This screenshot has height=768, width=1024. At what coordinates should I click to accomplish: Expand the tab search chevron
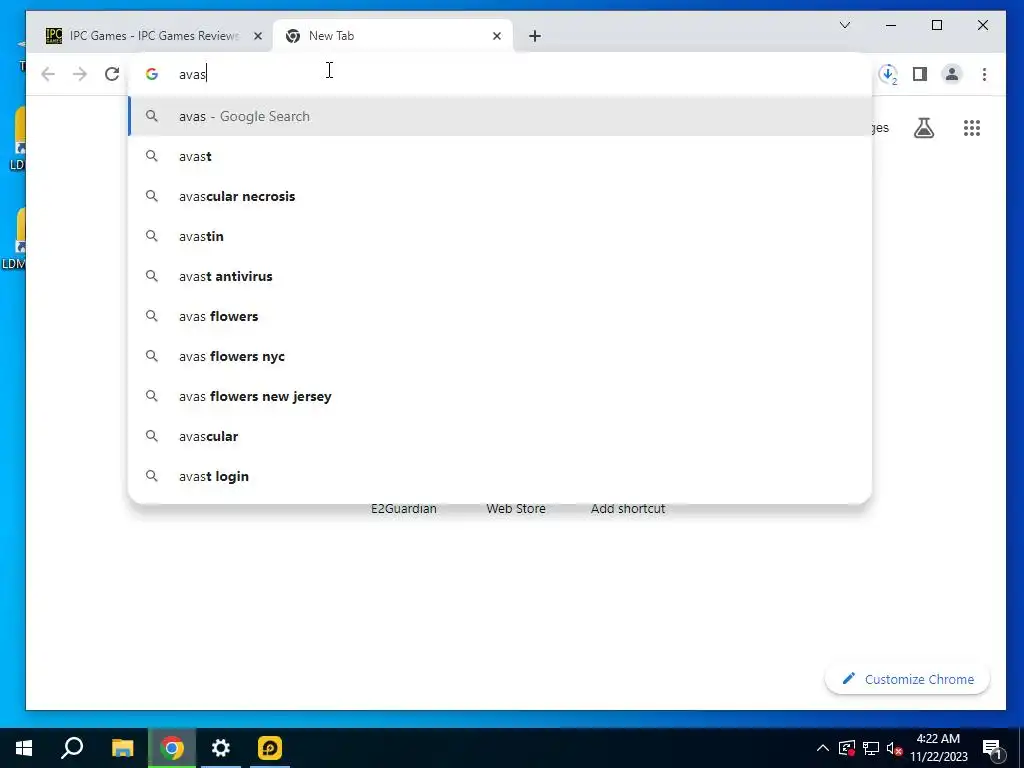844,25
